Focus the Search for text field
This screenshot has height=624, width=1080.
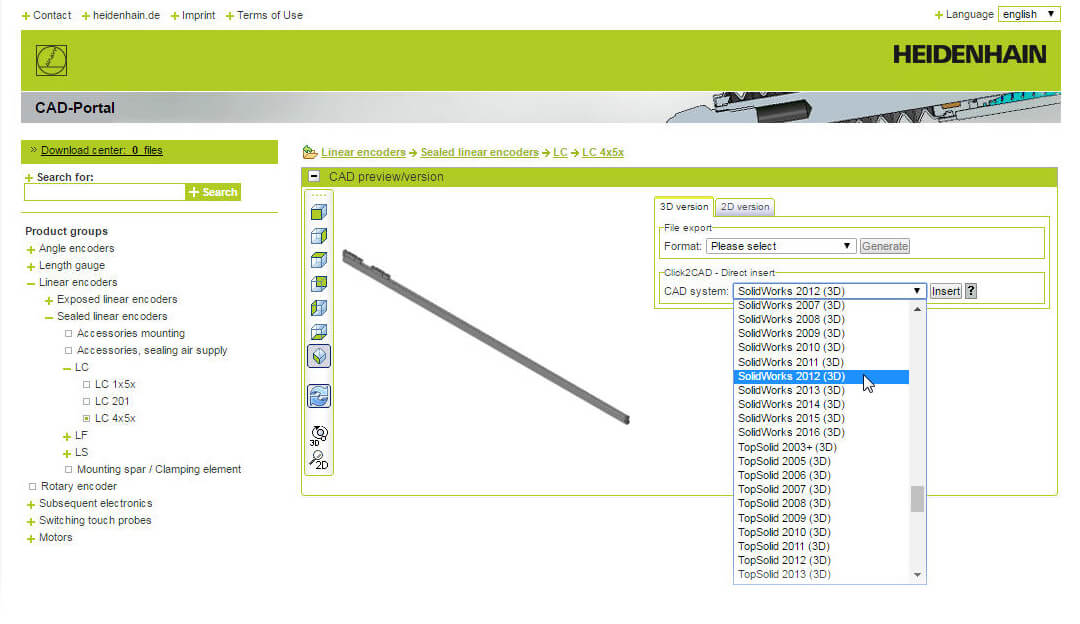pyautogui.click(x=105, y=192)
